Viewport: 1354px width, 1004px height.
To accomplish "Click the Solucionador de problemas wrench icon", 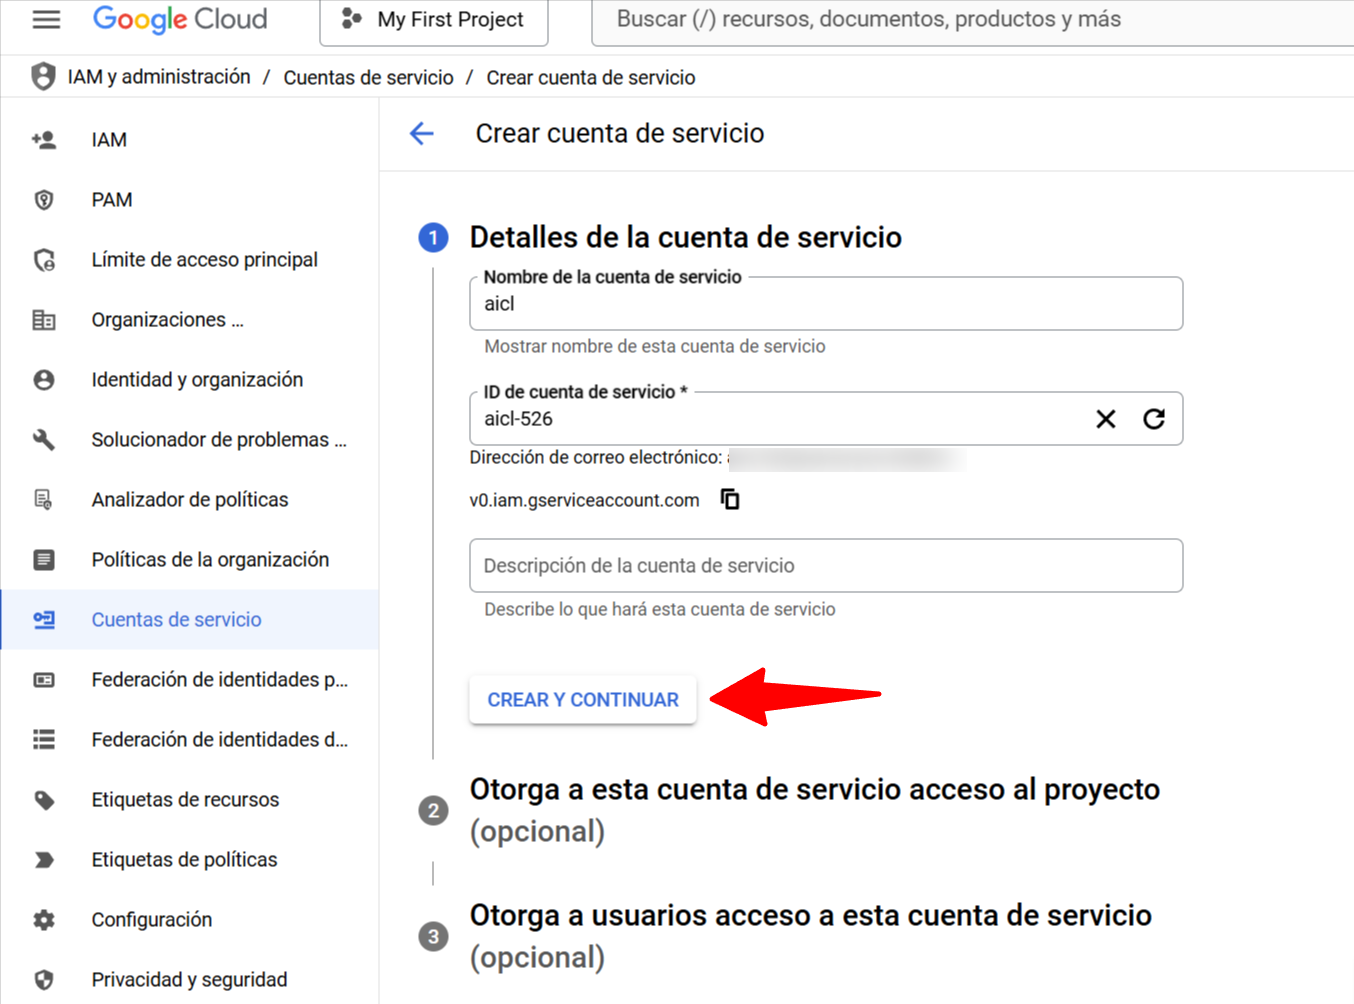I will 44,440.
